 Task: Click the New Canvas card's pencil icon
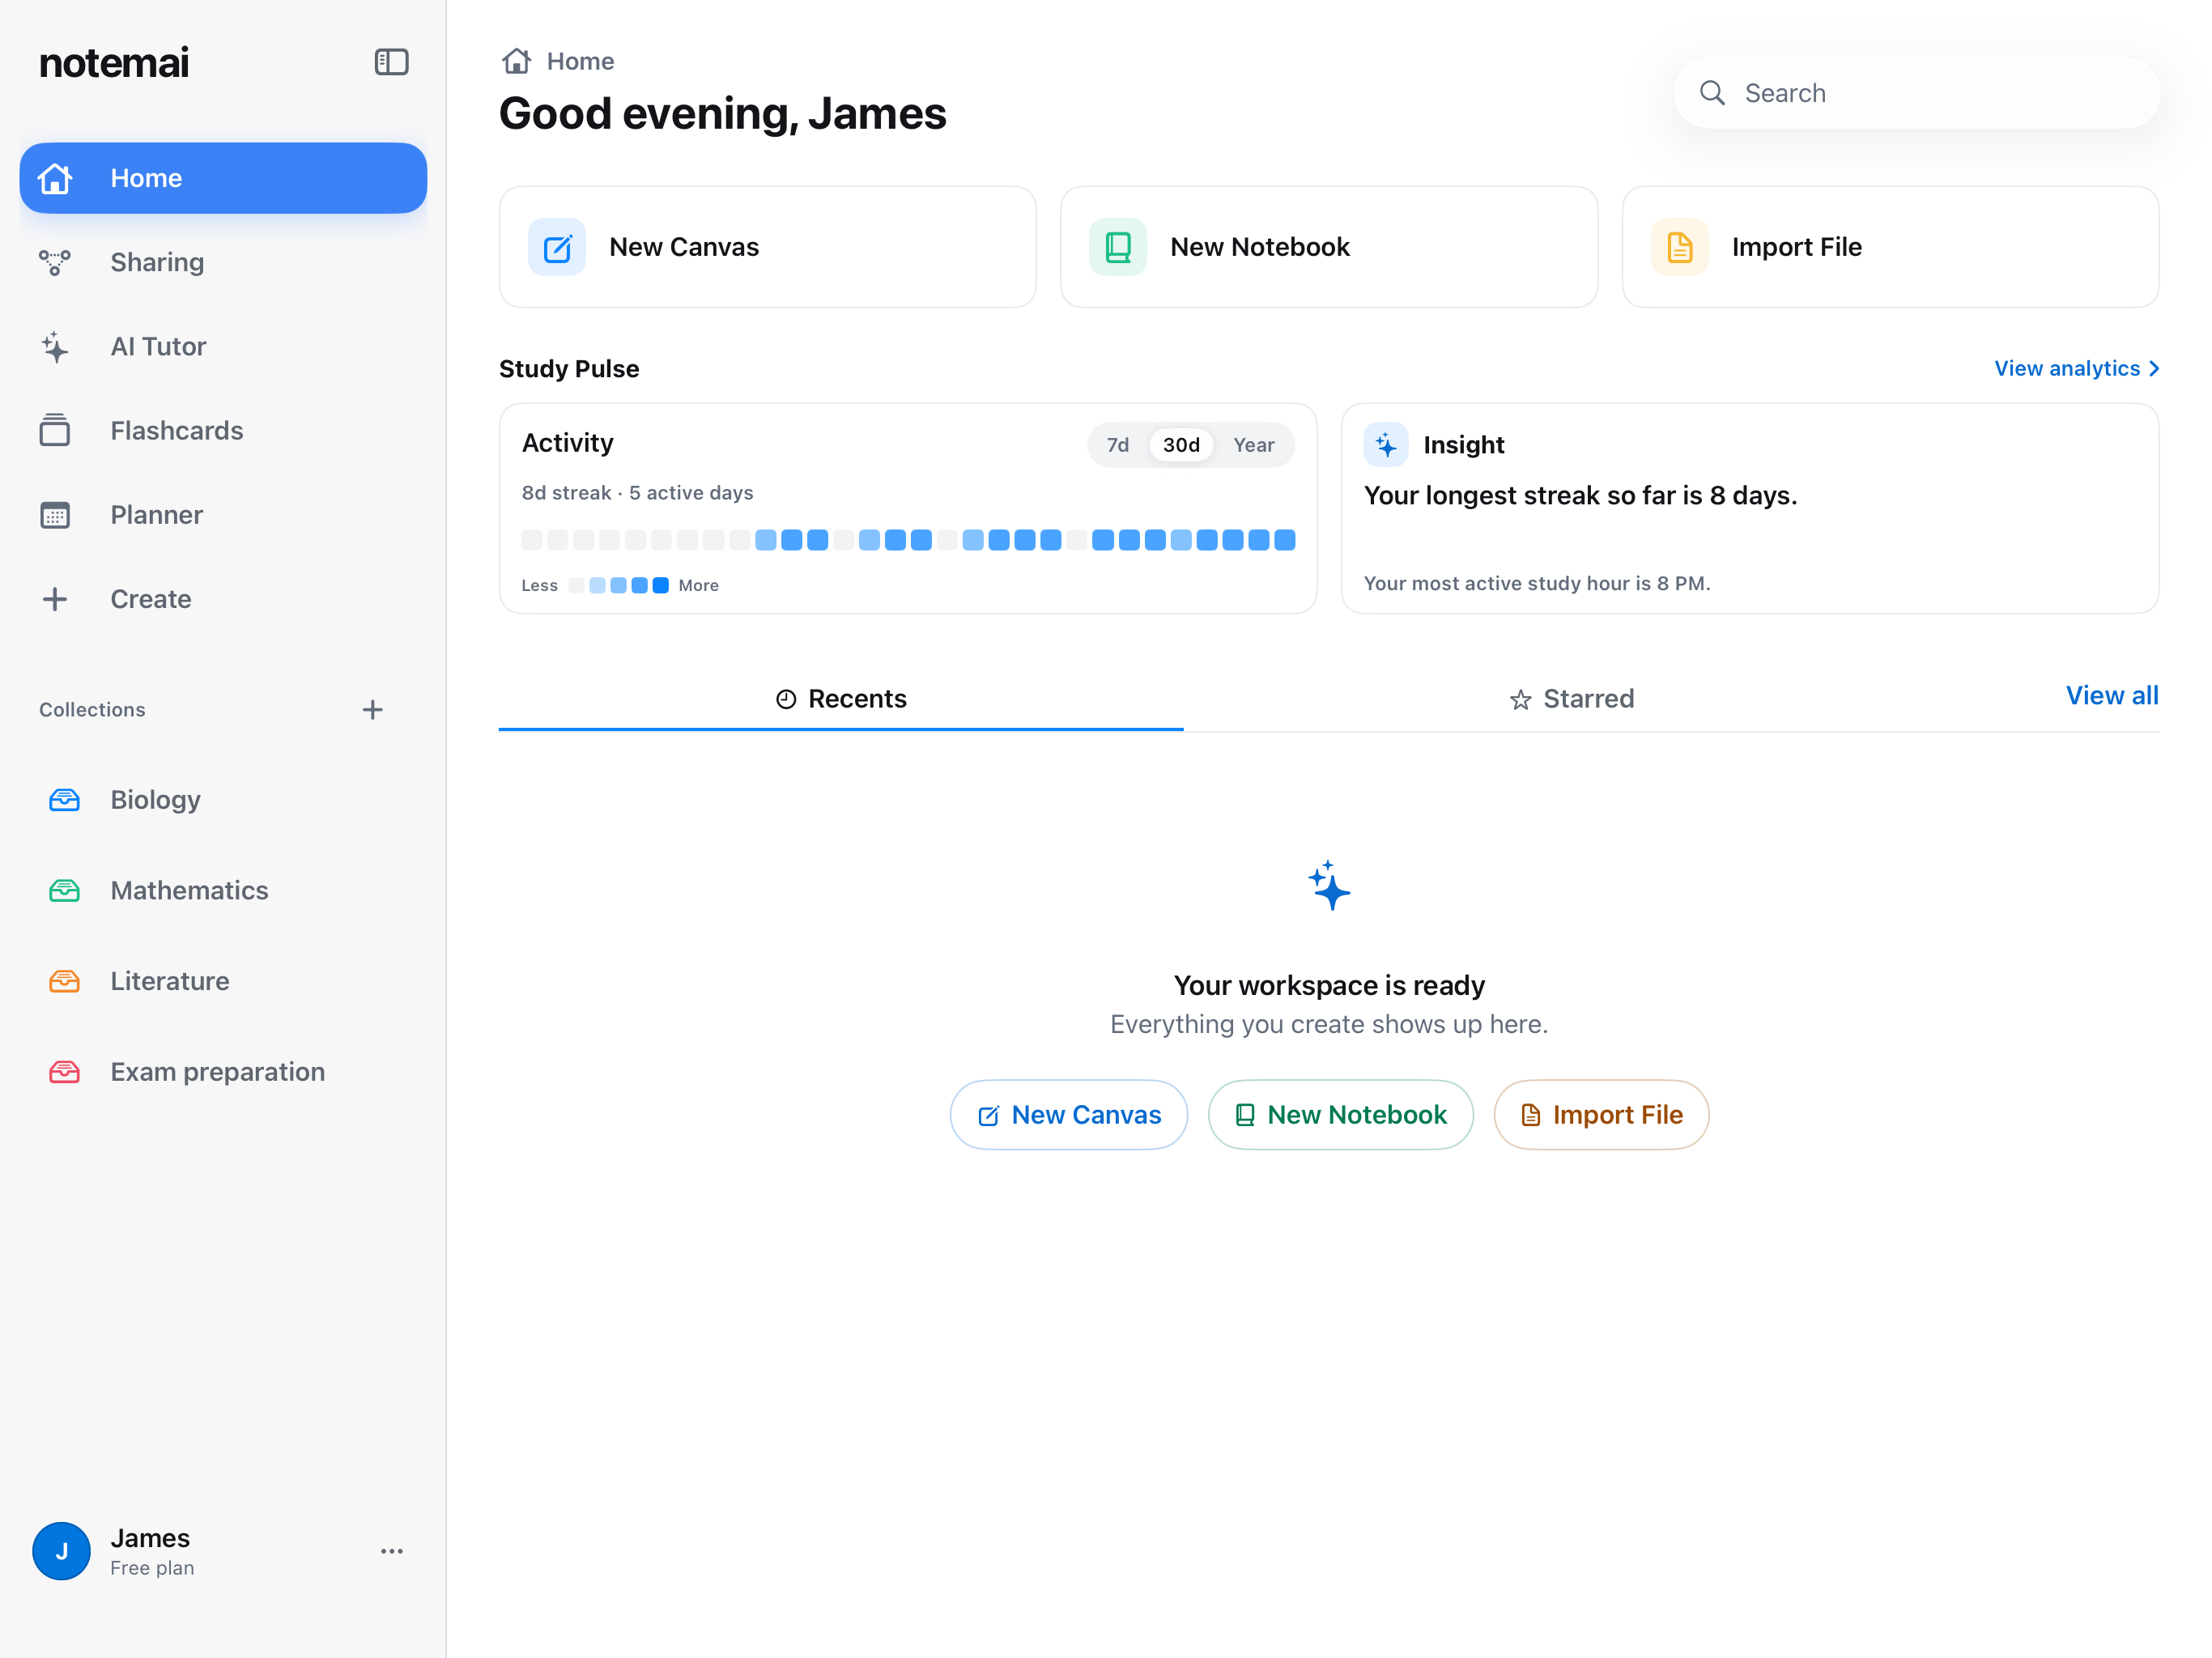pos(557,247)
